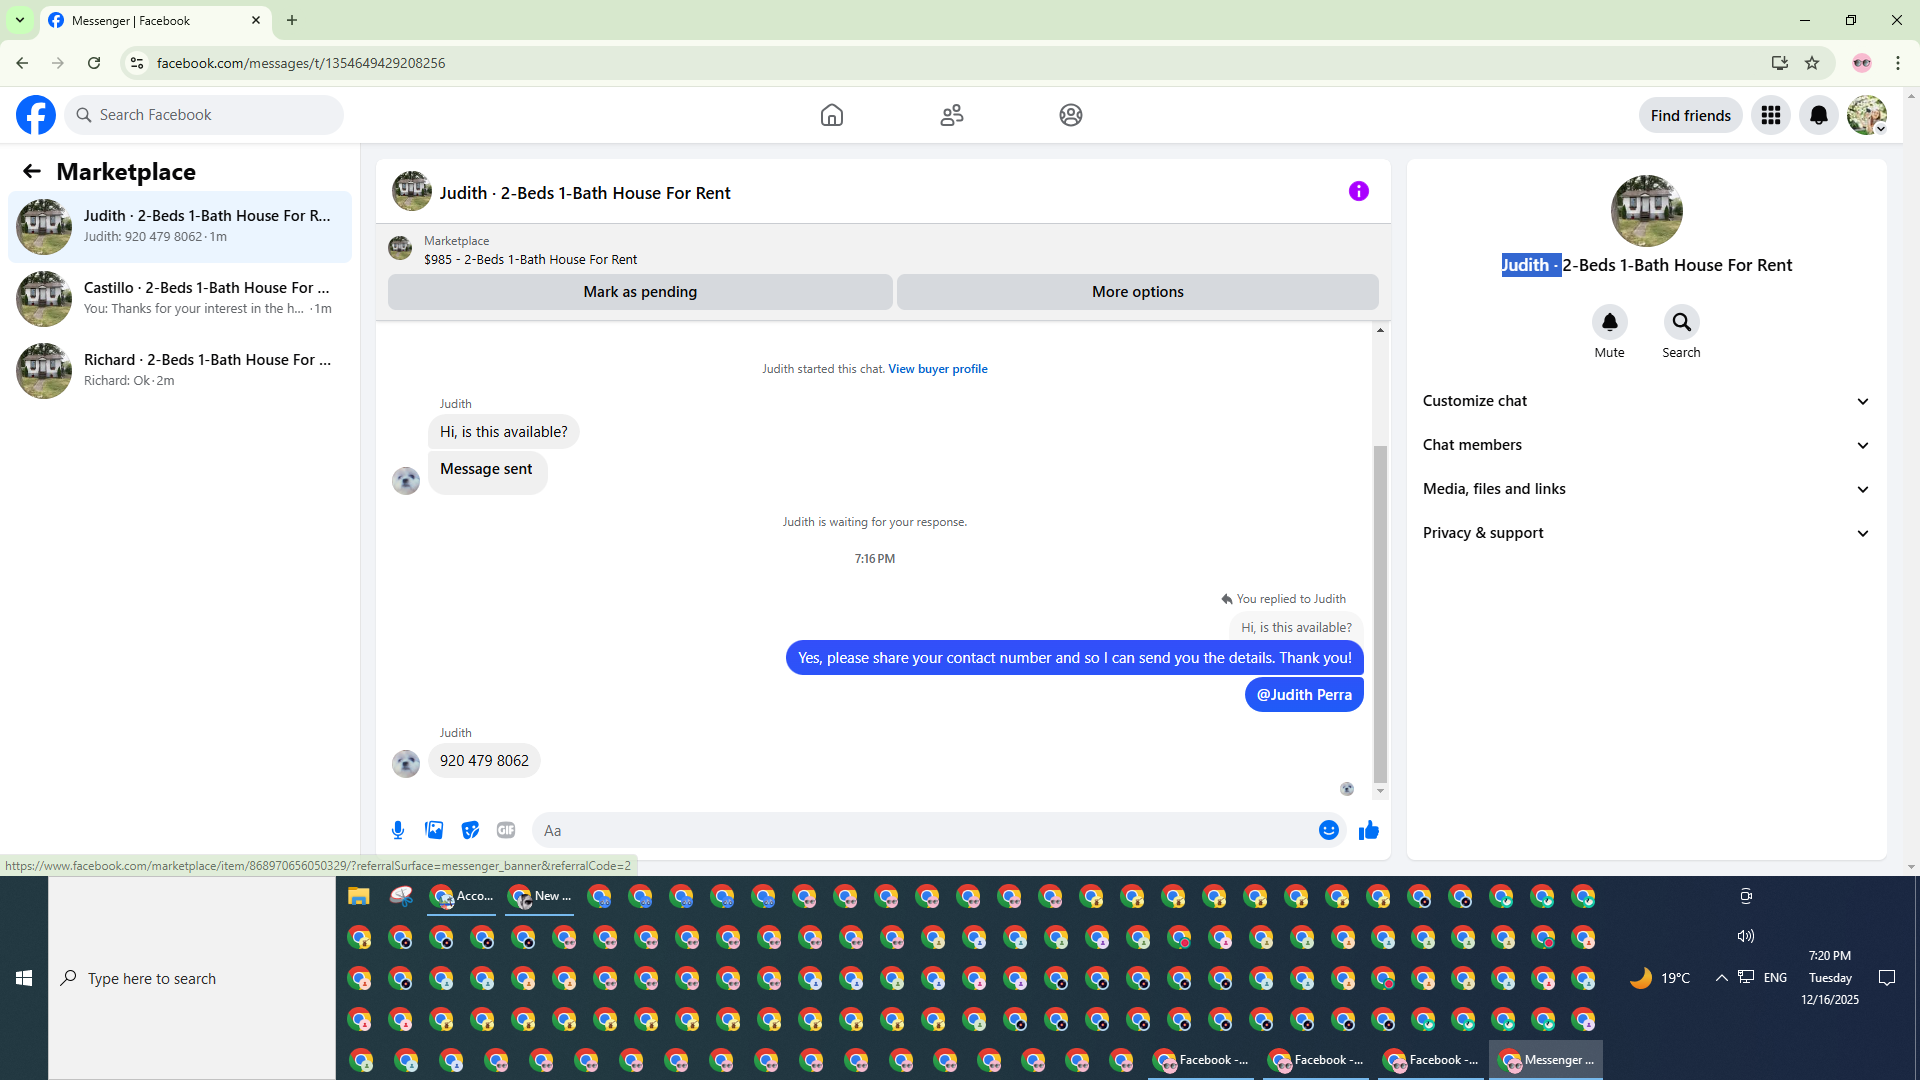The image size is (1920, 1080).
Task: Open the Chrome three-dot menu
Action: pyautogui.click(x=1897, y=63)
